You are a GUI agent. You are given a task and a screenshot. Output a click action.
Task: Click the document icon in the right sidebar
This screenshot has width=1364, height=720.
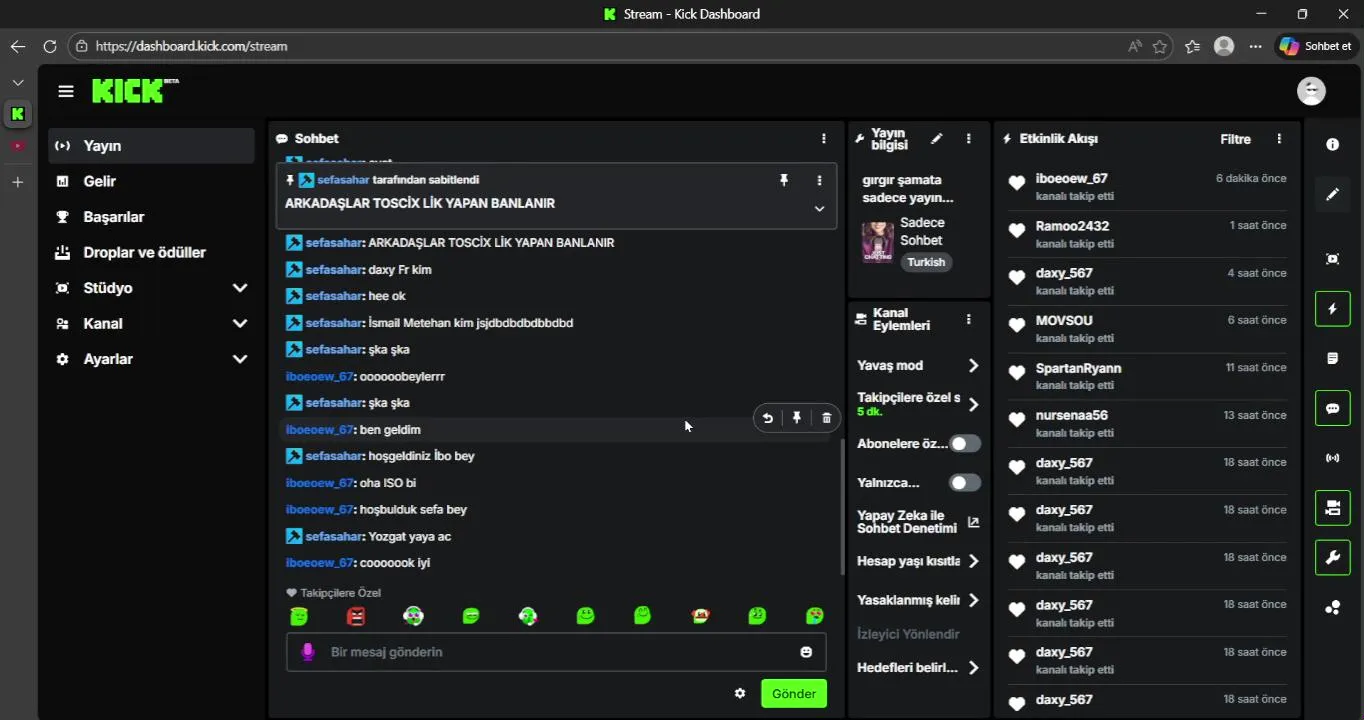[x=1332, y=358]
